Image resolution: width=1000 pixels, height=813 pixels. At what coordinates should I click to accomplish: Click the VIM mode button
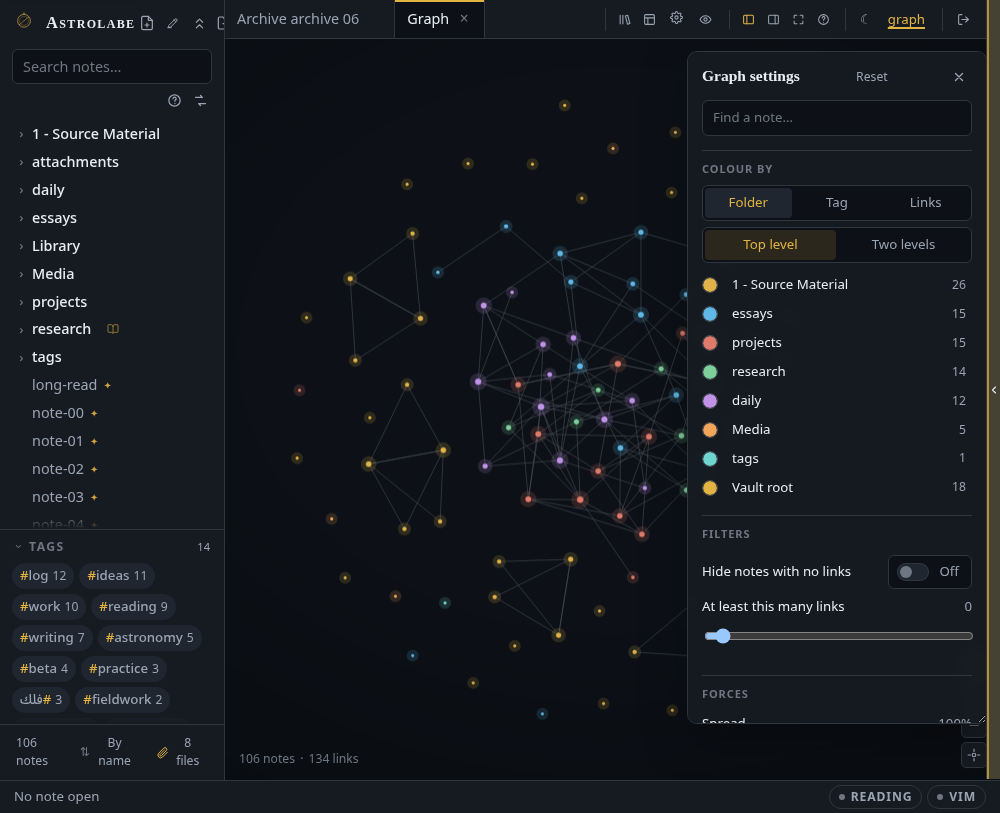955,796
